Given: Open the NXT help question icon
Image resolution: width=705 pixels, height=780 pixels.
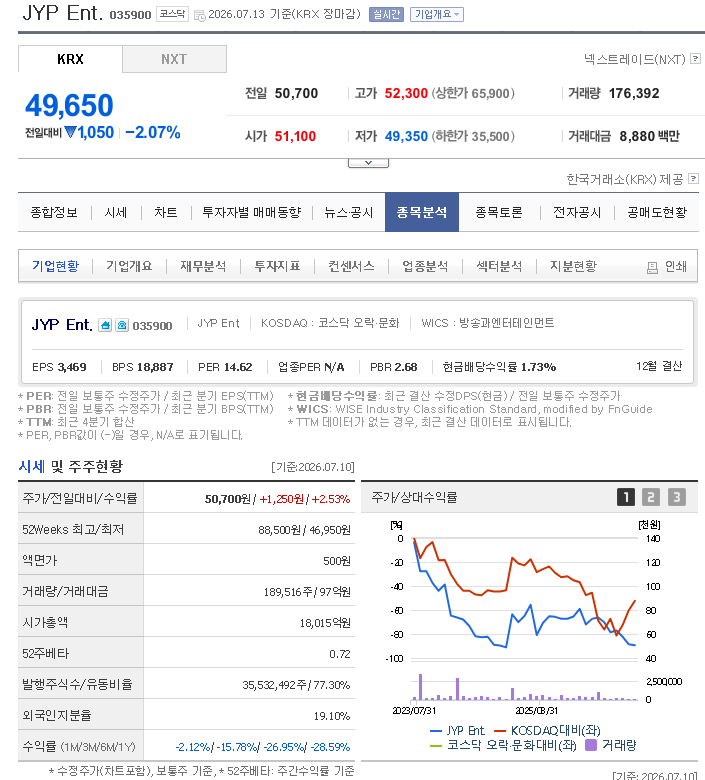Looking at the screenshot, I should point(695,59).
